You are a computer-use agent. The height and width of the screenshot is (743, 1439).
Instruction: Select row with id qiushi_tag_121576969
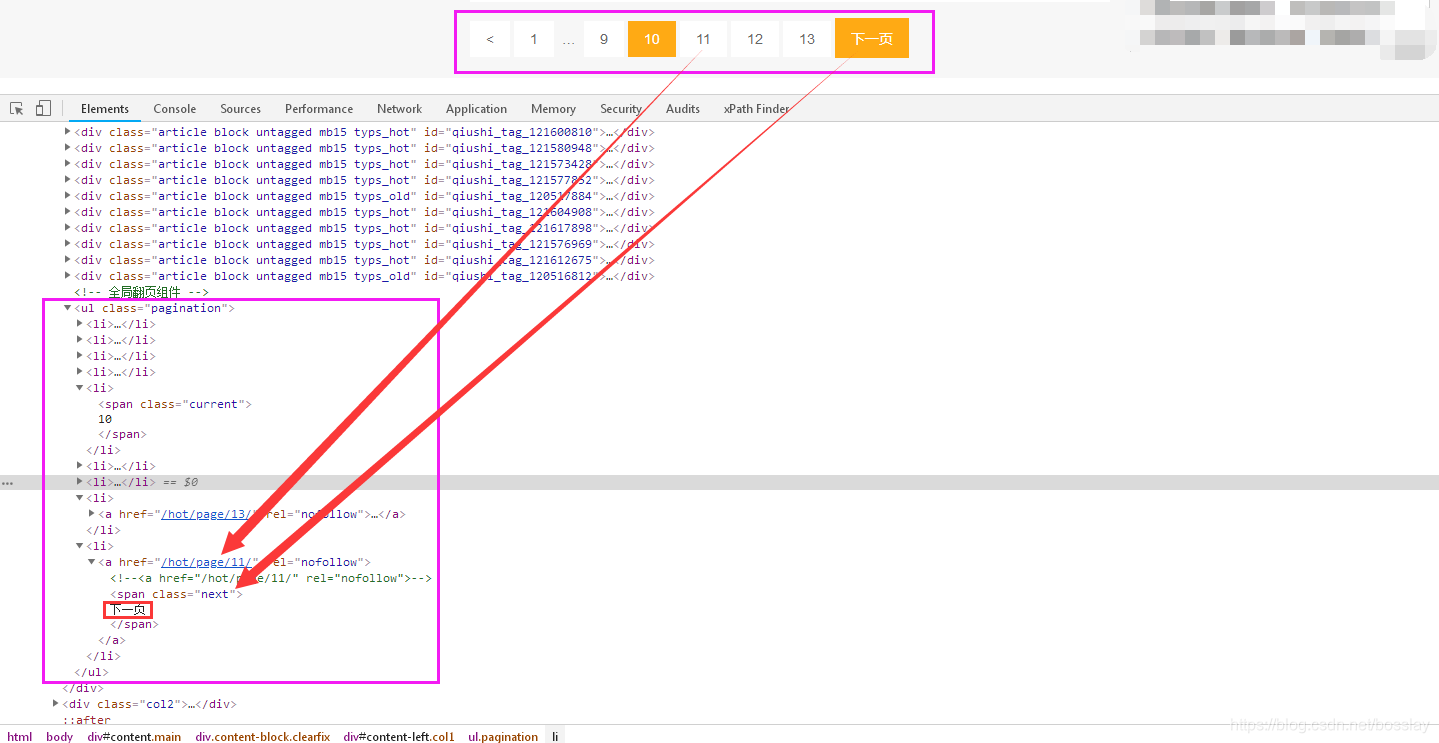(x=364, y=244)
